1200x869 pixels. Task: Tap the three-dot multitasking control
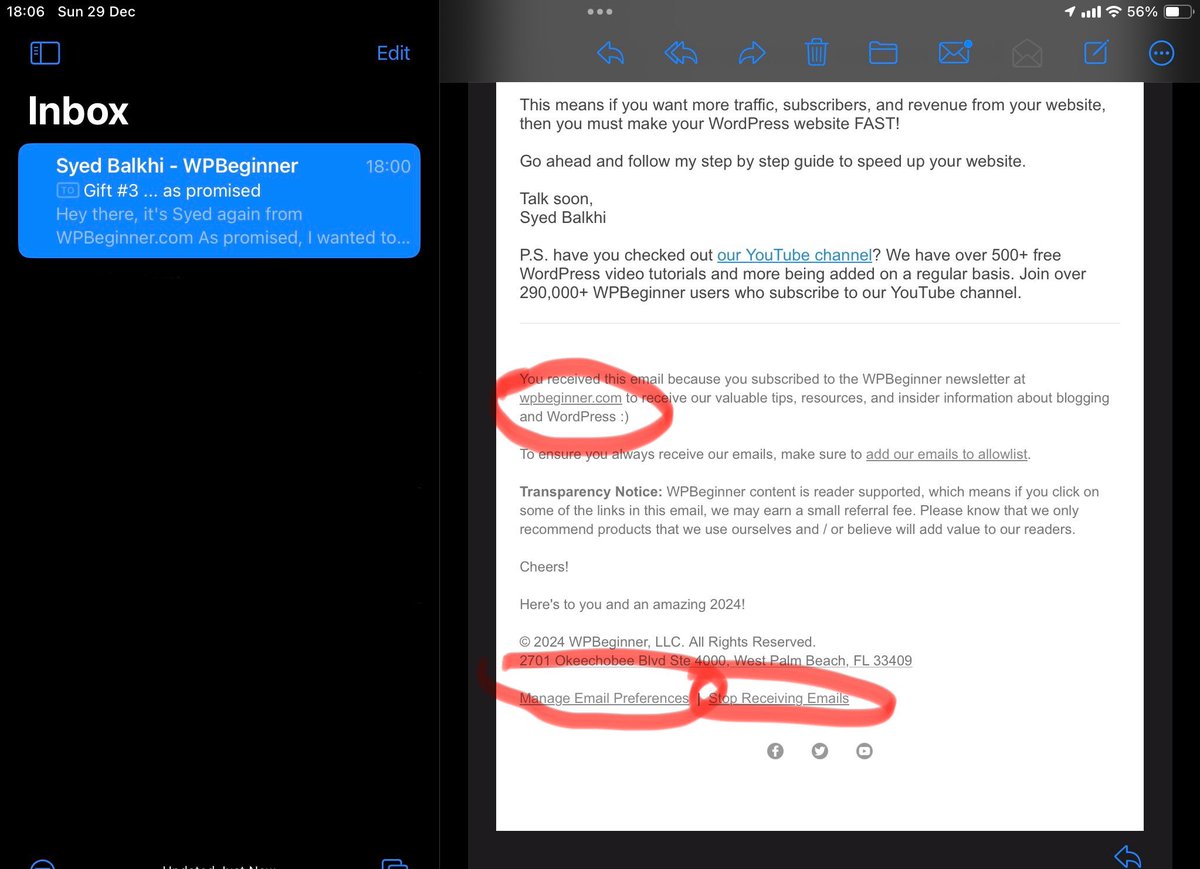600,12
